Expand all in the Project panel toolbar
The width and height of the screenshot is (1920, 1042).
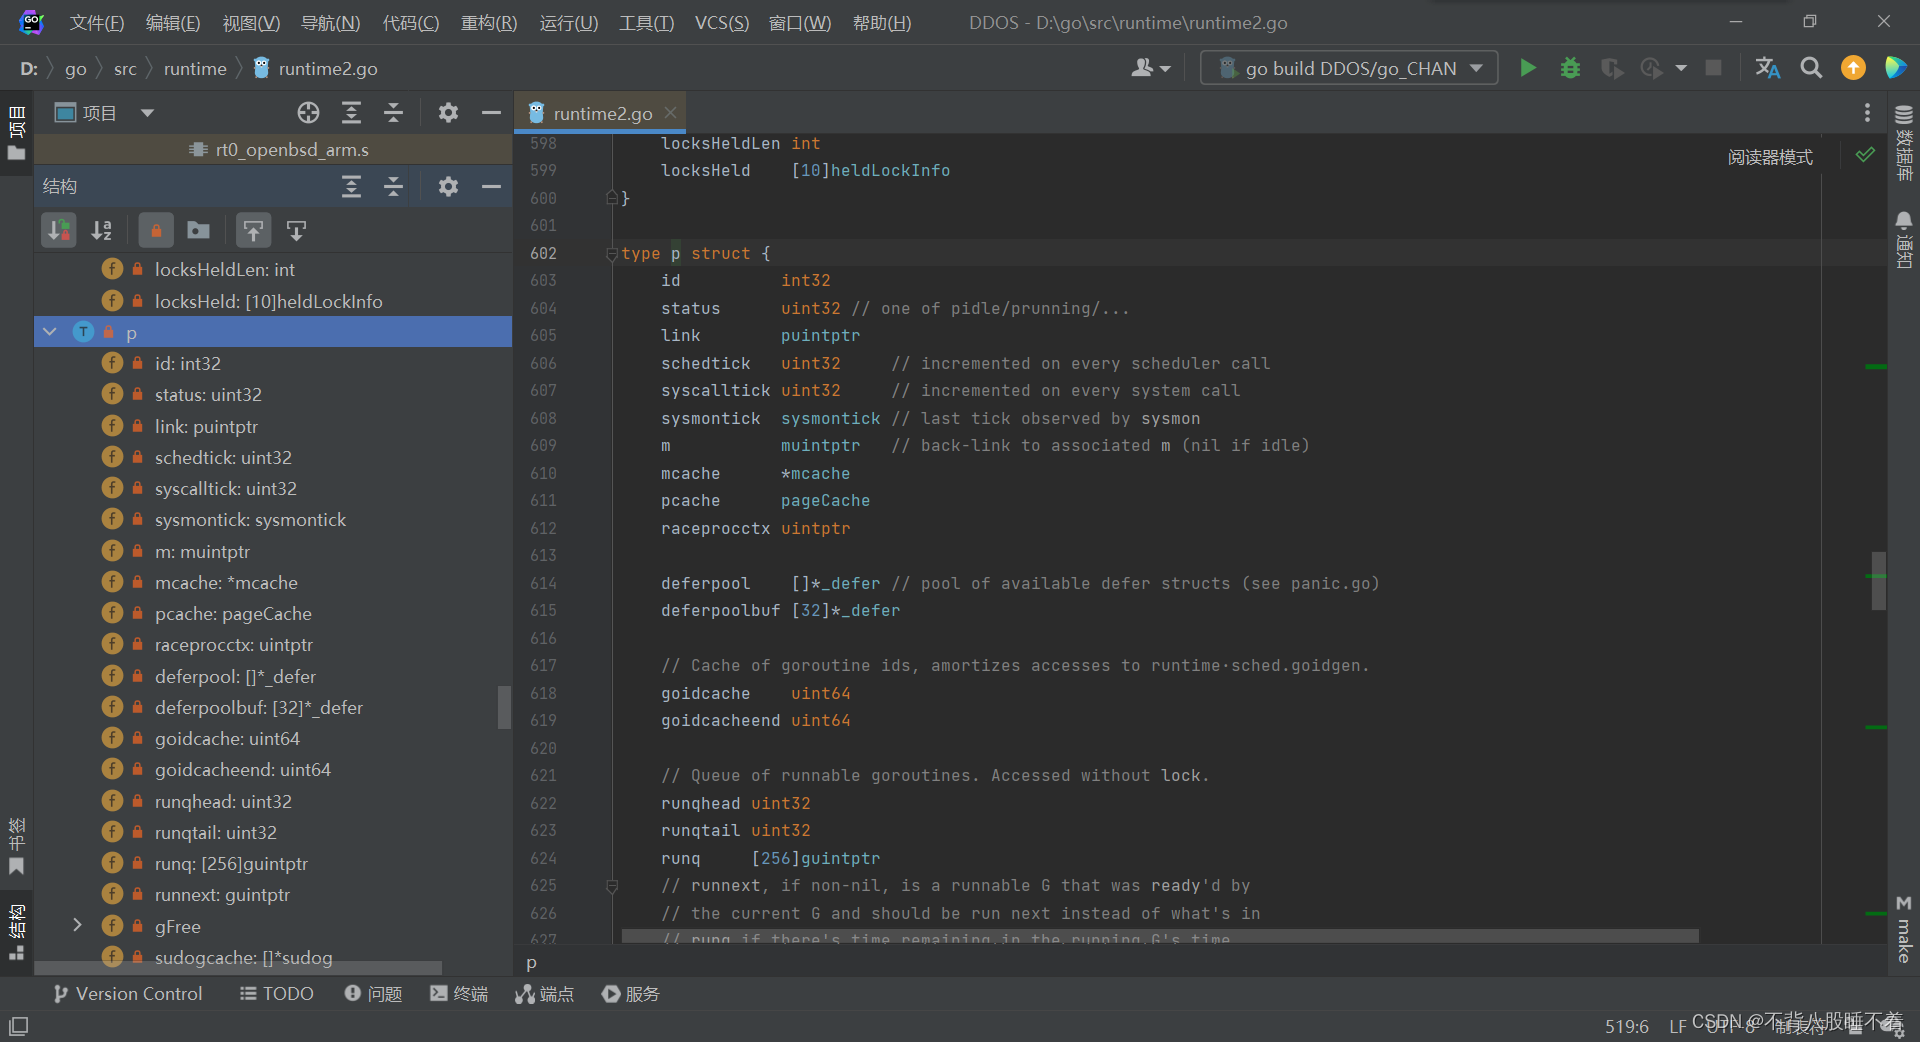click(351, 113)
